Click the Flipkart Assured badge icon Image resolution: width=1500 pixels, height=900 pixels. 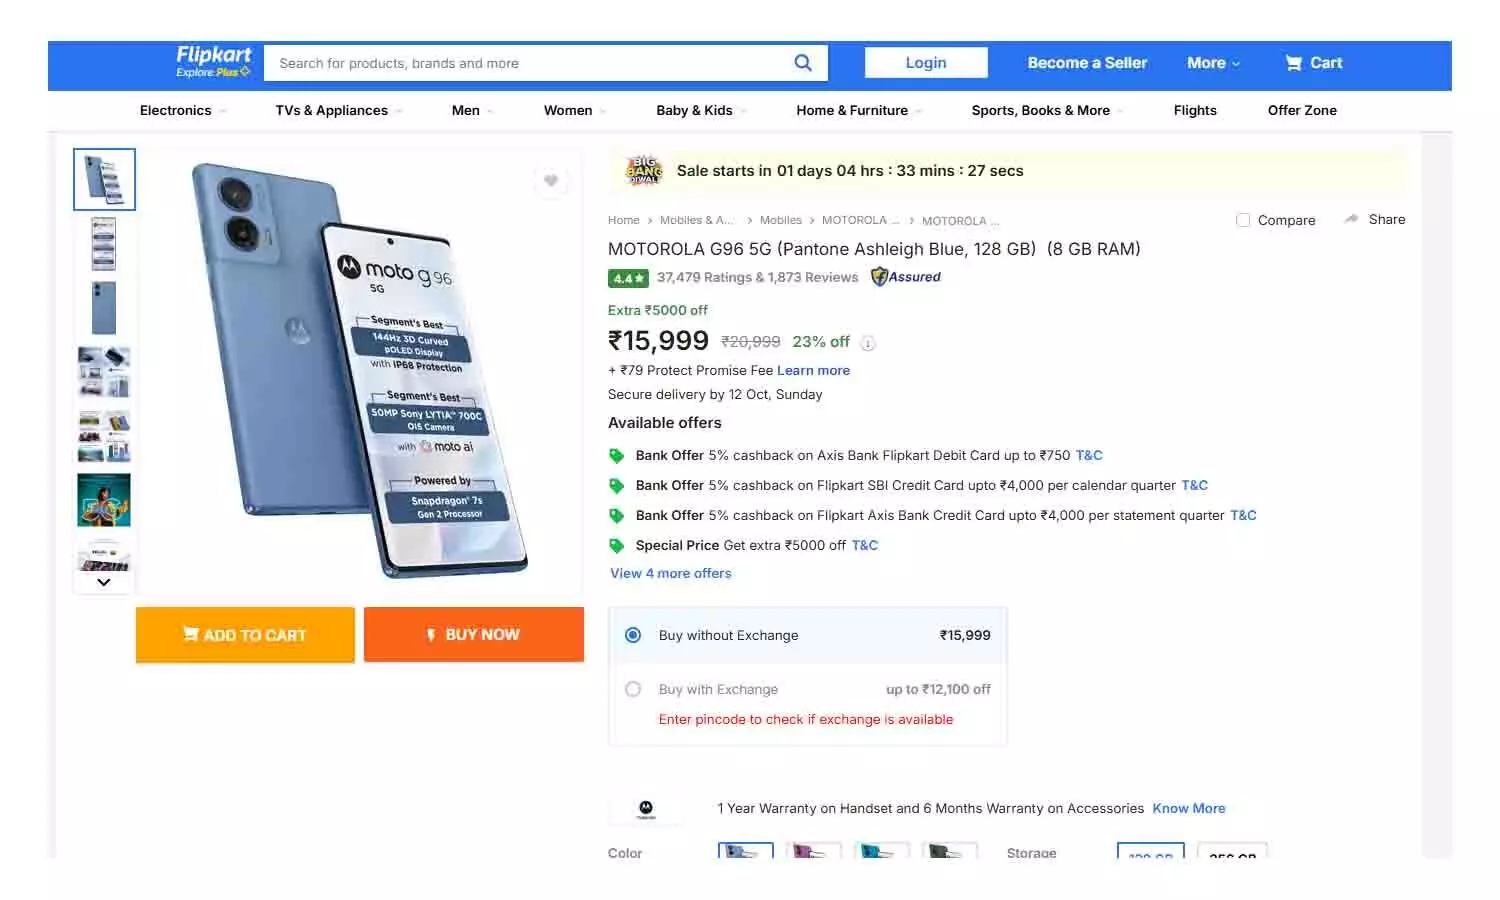877,277
